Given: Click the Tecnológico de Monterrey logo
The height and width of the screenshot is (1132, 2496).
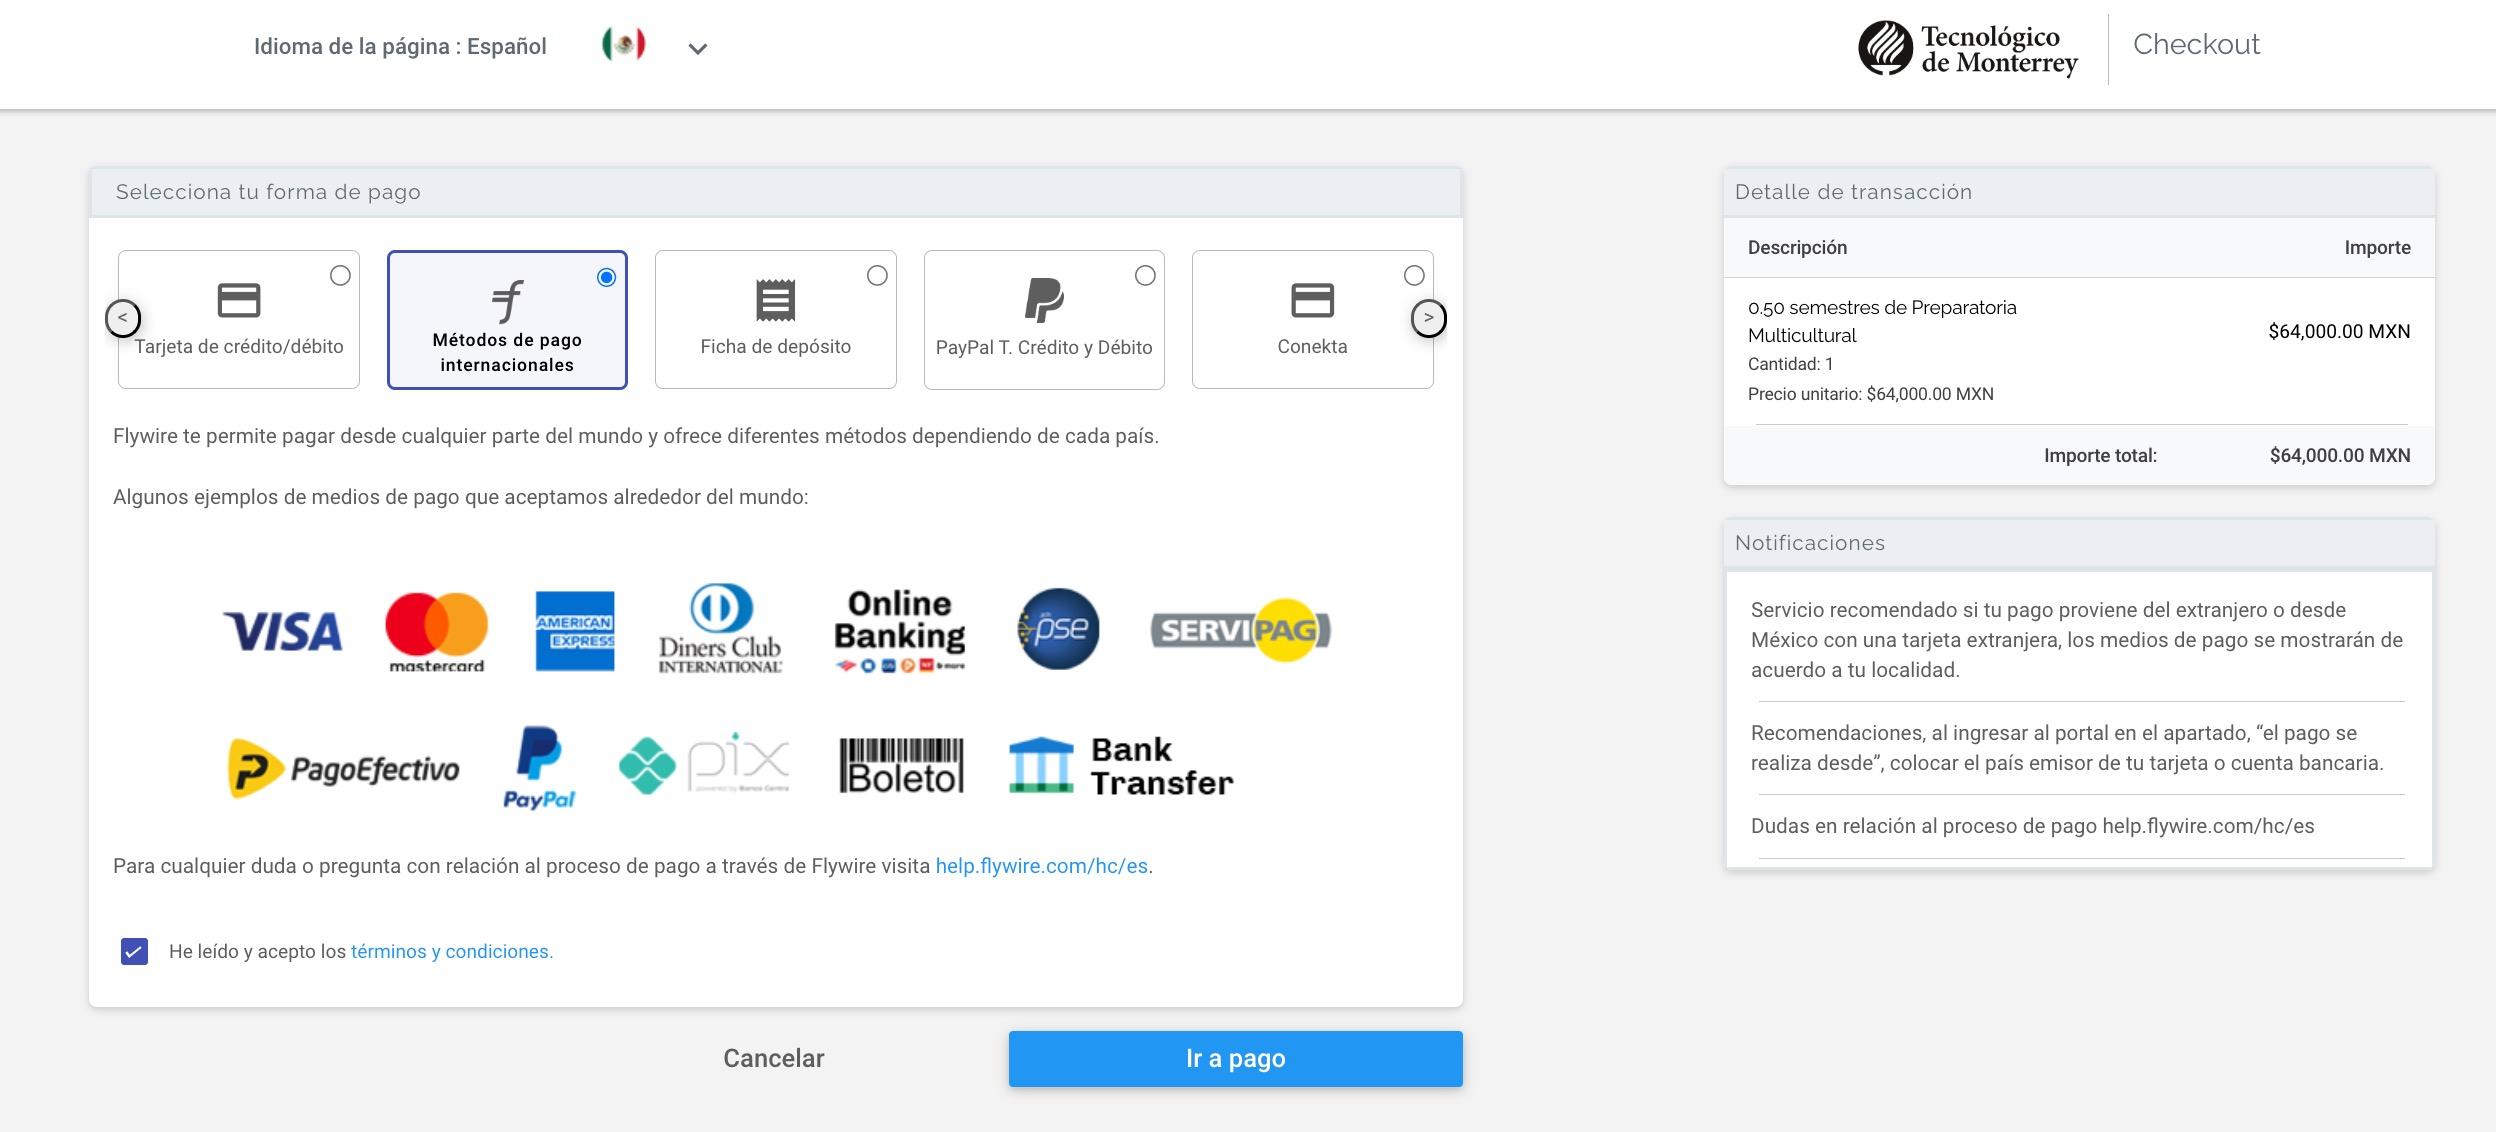Looking at the screenshot, I should click(x=1968, y=48).
